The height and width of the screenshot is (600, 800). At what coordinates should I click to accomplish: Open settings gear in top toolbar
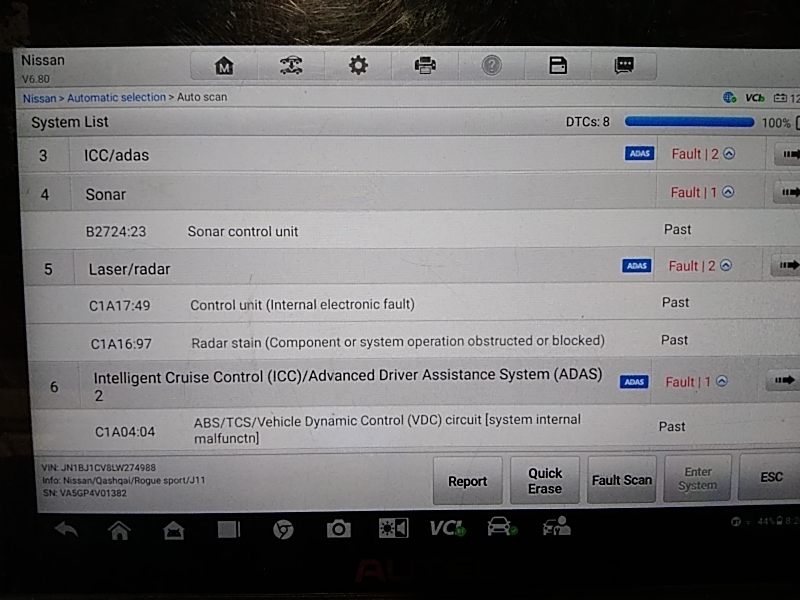(x=358, y=66)
